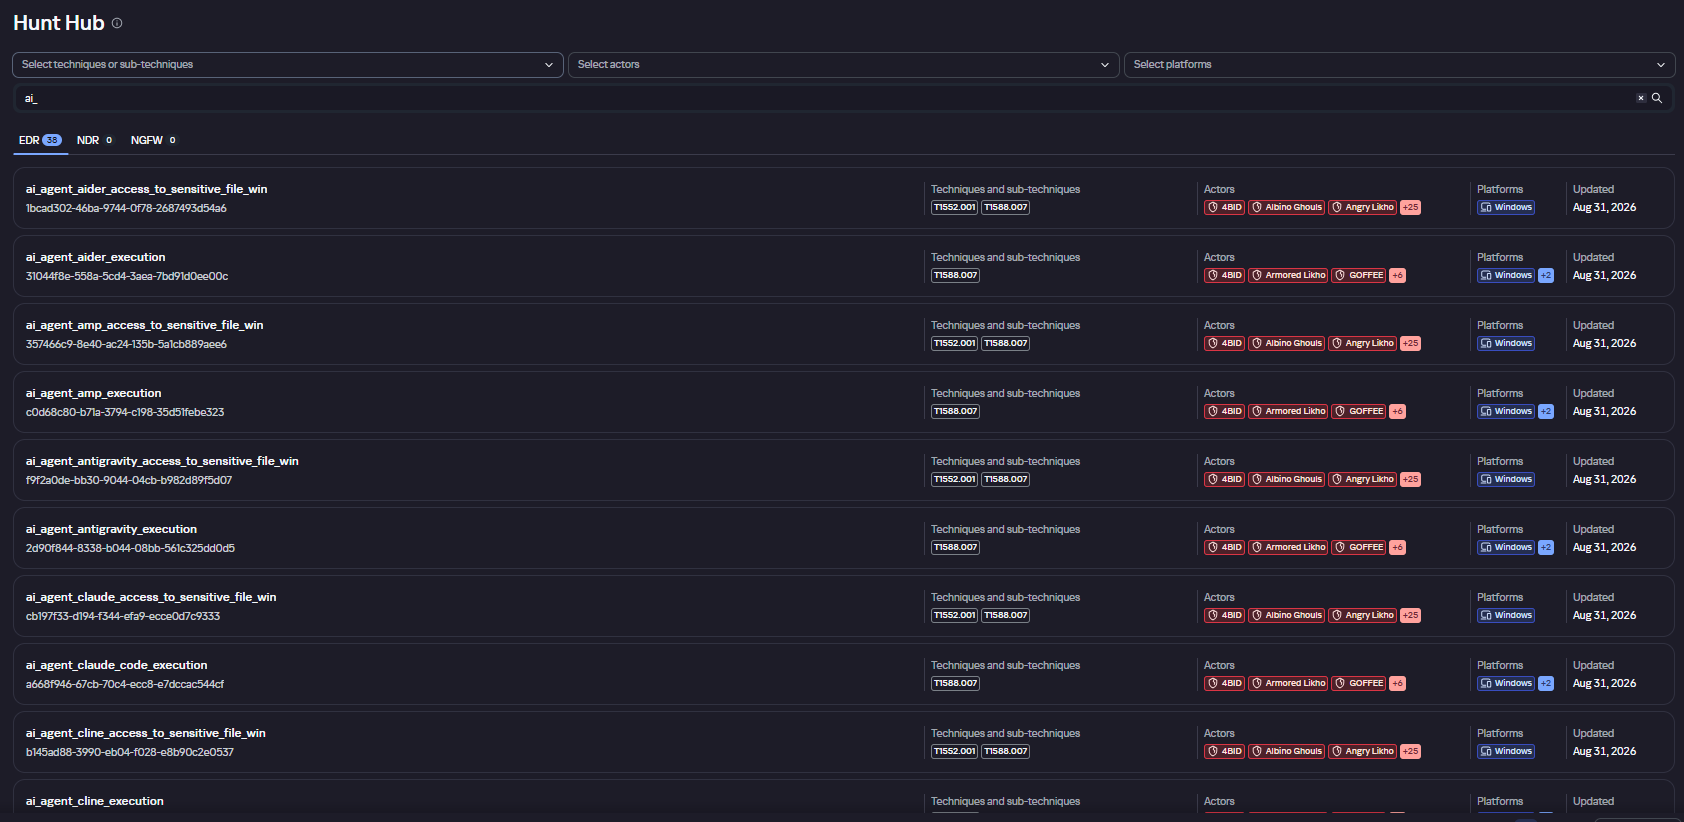
Task: Expand the Select platforms dropdown
Action: tap(1400, 65)
